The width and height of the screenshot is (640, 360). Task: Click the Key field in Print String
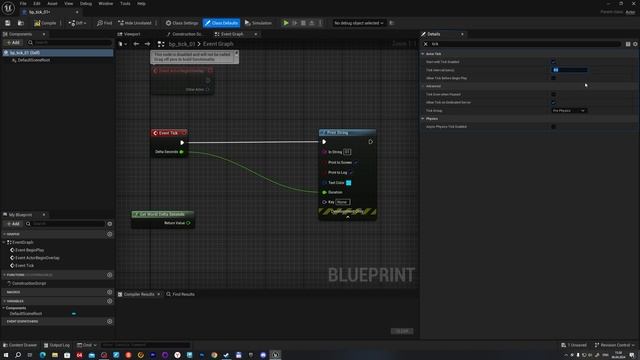343,202
